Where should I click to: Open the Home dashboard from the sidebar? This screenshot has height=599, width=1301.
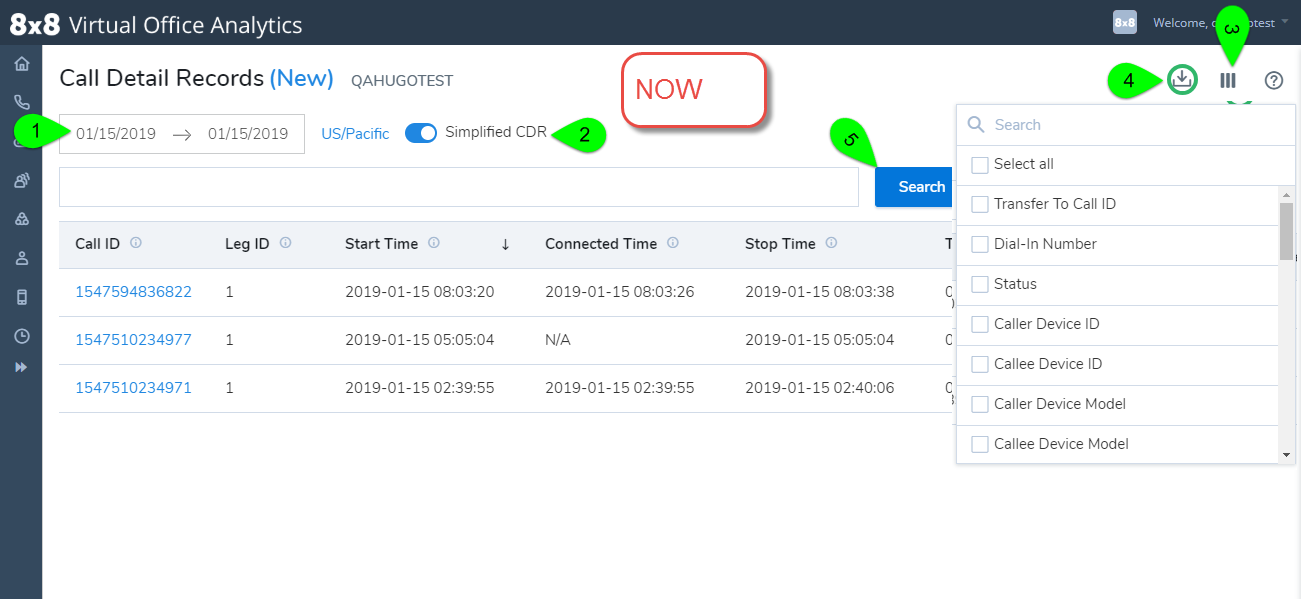[20, 62]
